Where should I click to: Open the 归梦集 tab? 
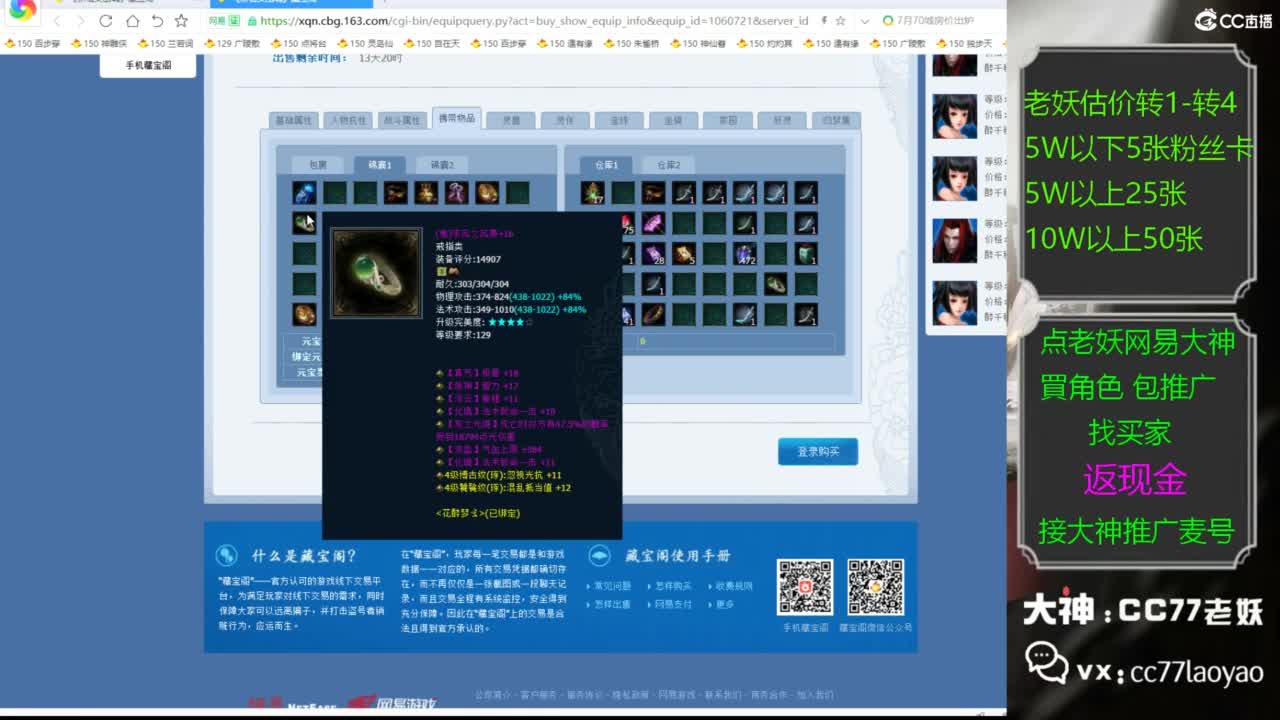click(836, 120)
